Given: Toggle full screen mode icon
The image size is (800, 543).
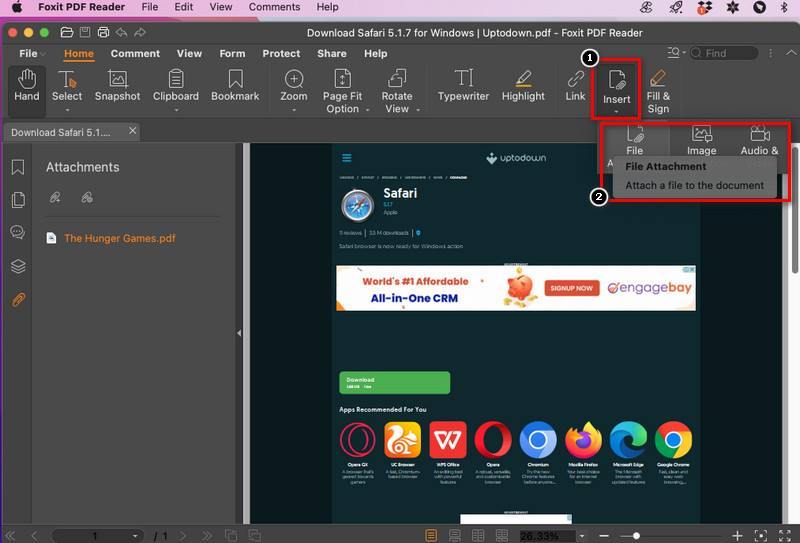Looking at the screenshot, I should [x=785, y=535].
